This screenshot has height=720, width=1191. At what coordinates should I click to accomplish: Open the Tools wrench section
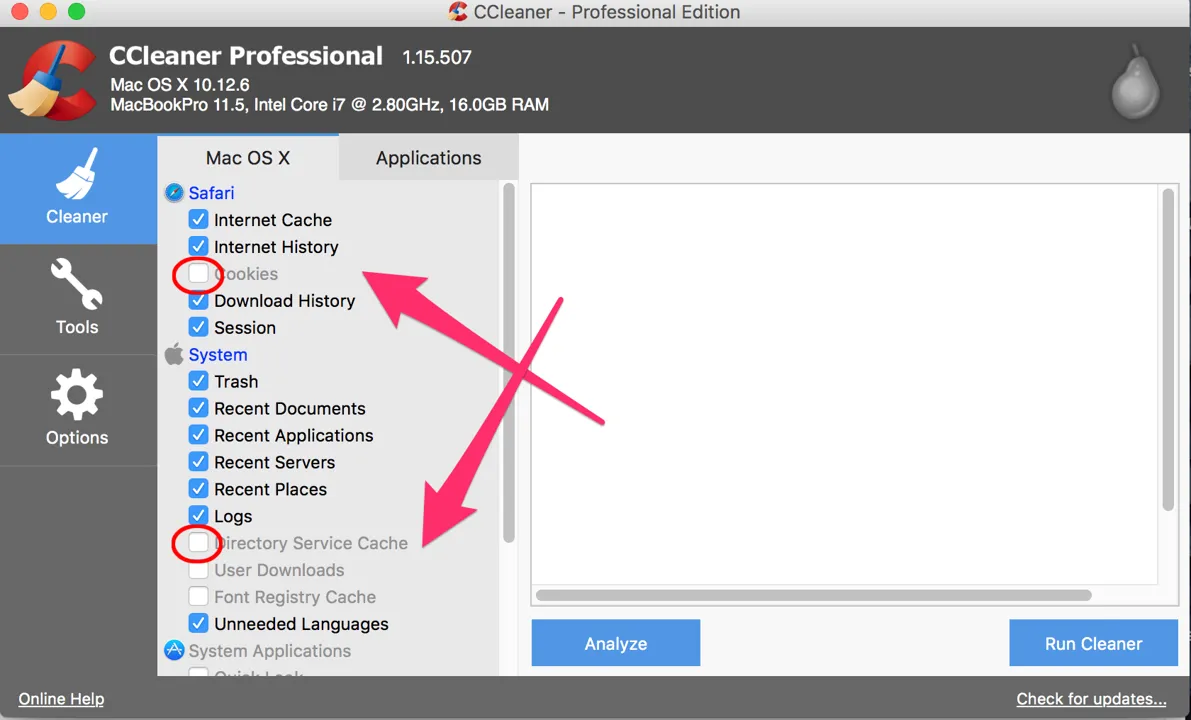point(77,299)
